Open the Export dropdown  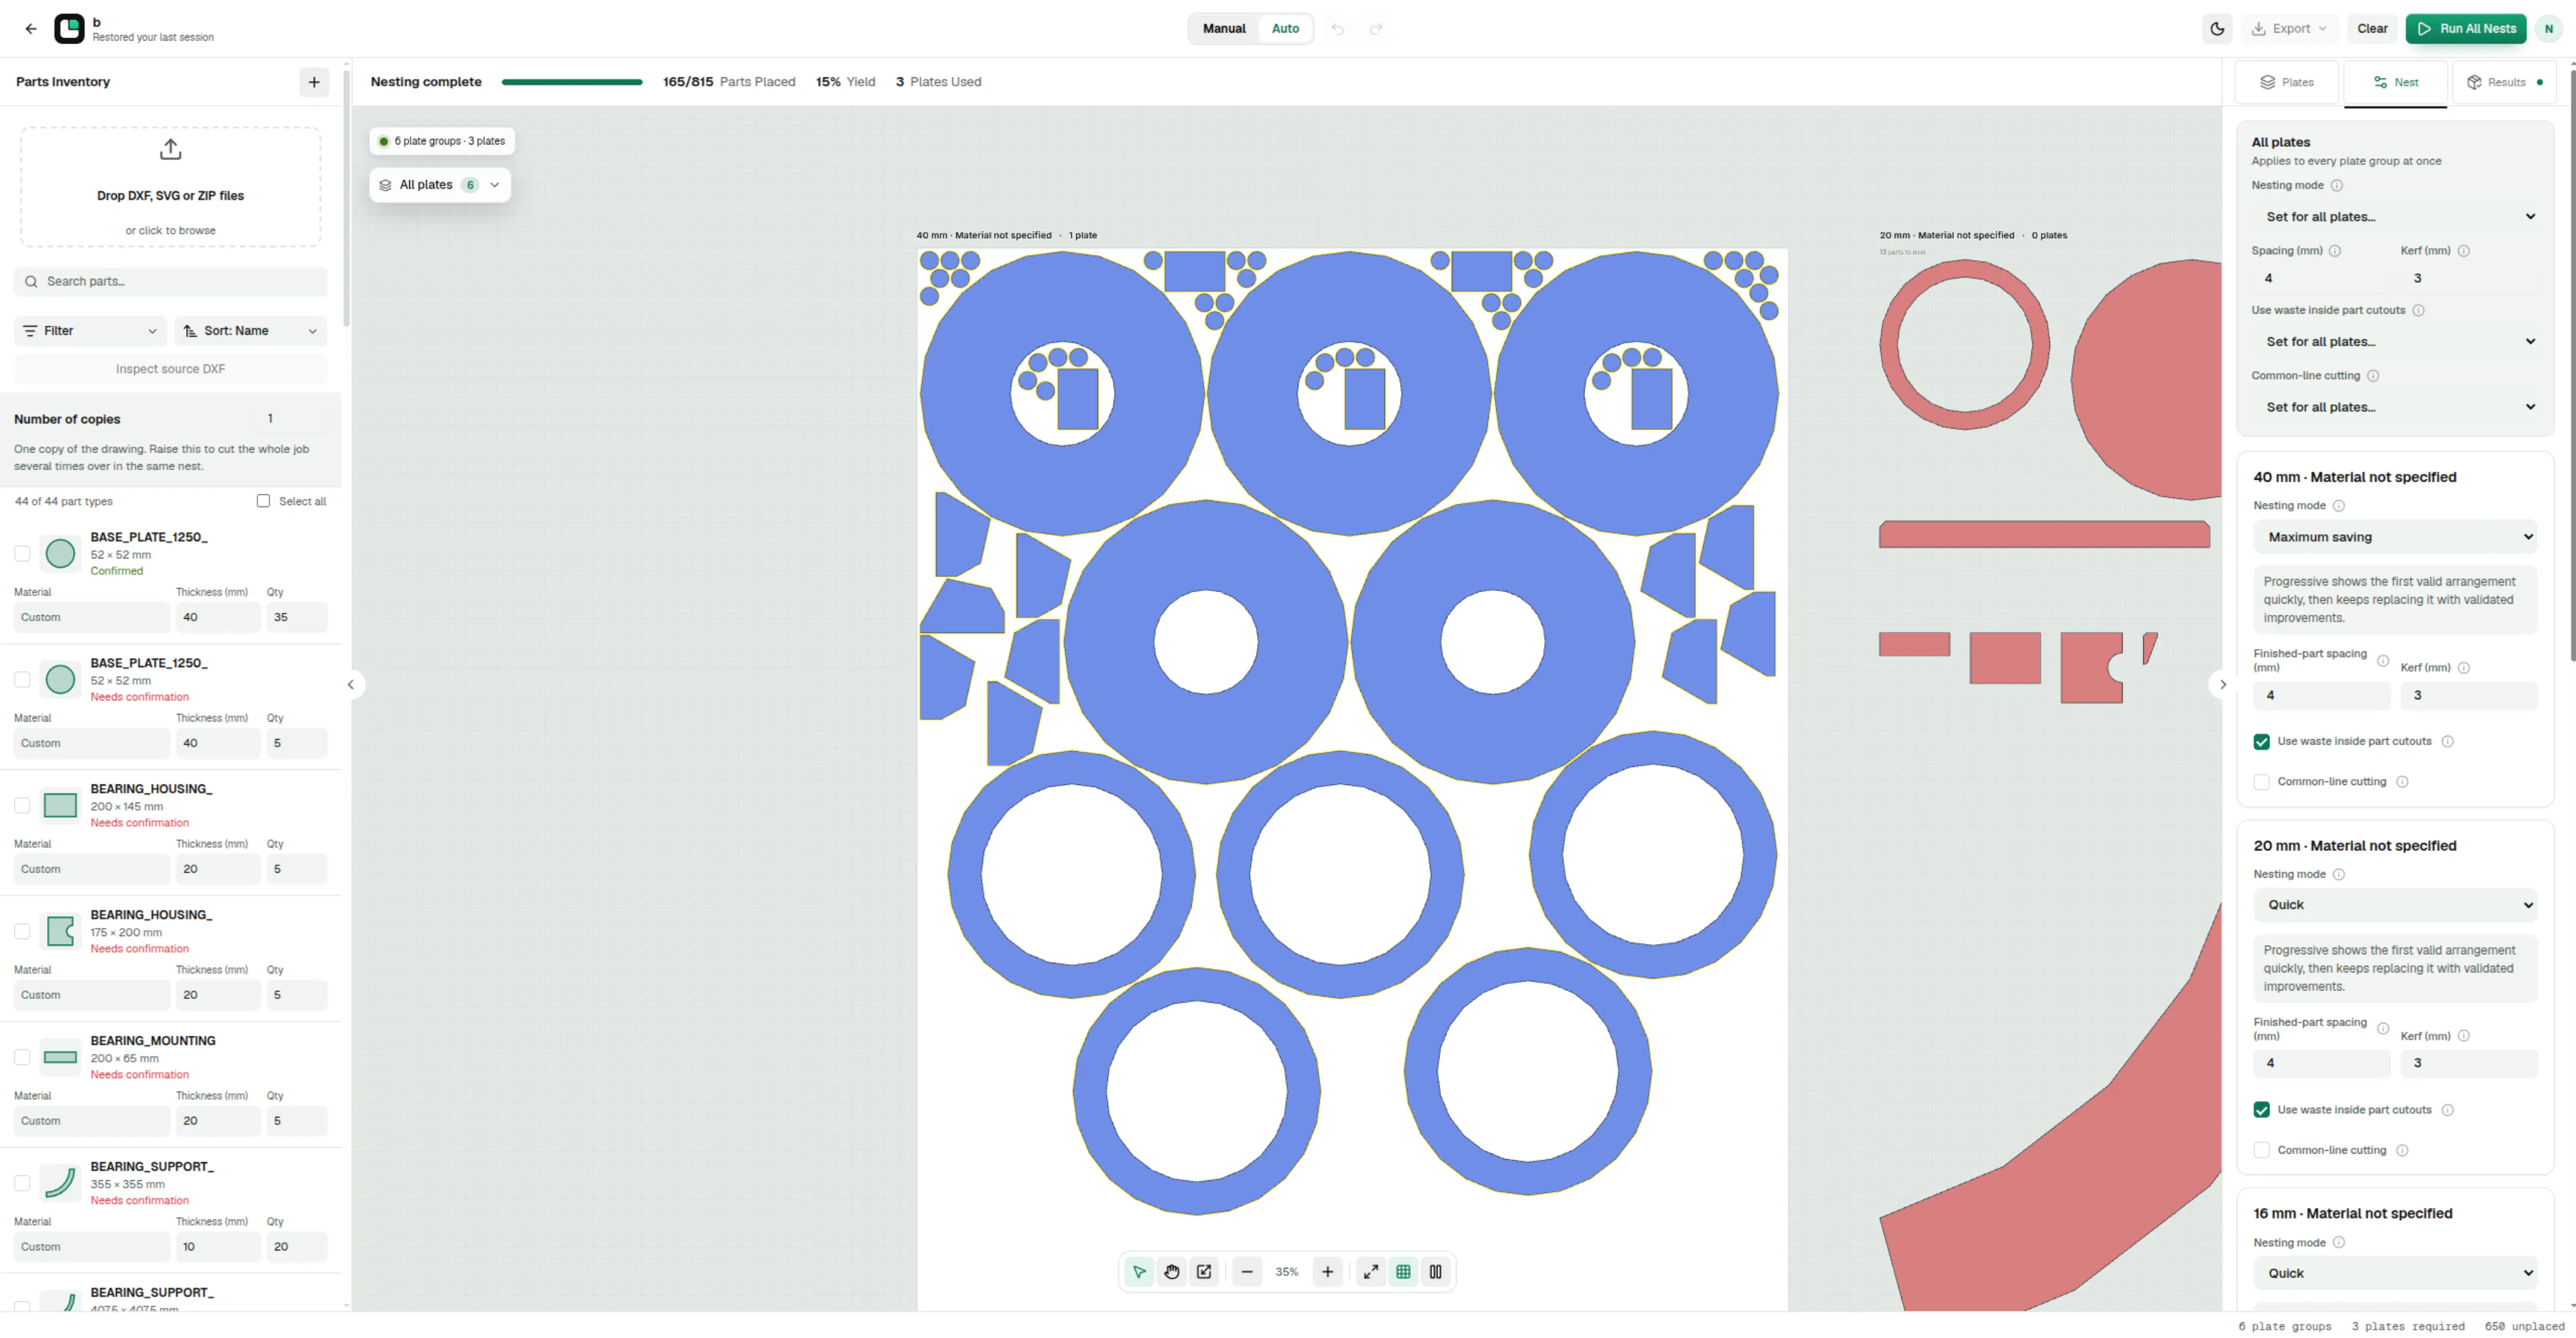point(2288,28)
